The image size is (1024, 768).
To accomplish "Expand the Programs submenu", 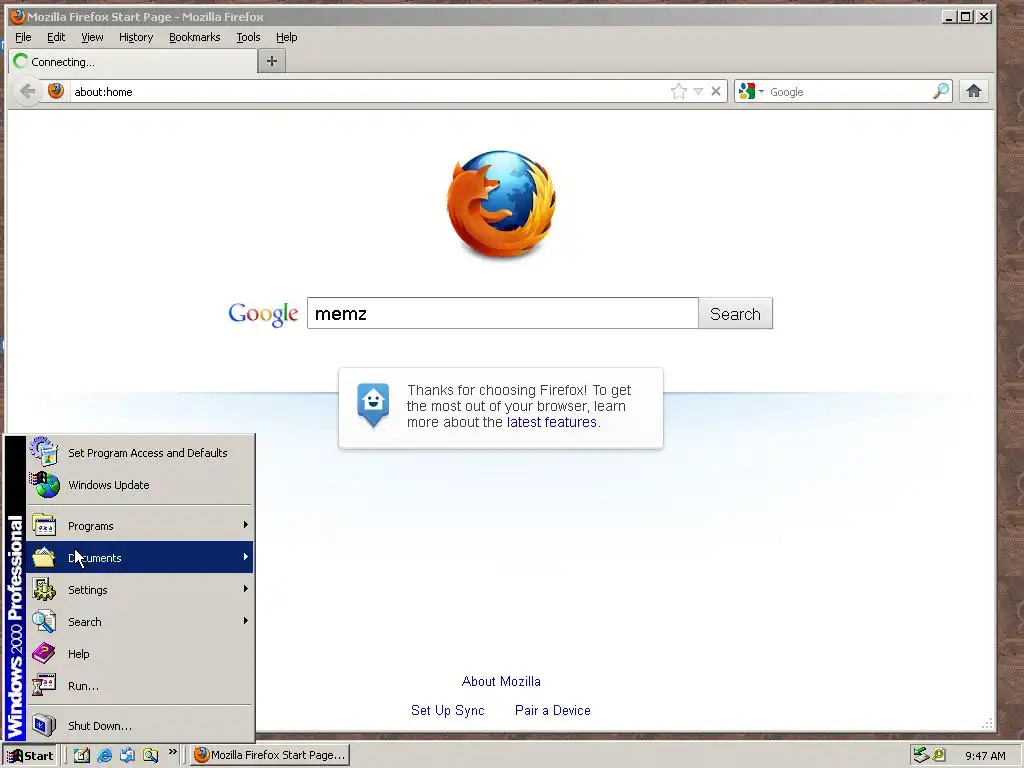I will click(x=140, y=526).
